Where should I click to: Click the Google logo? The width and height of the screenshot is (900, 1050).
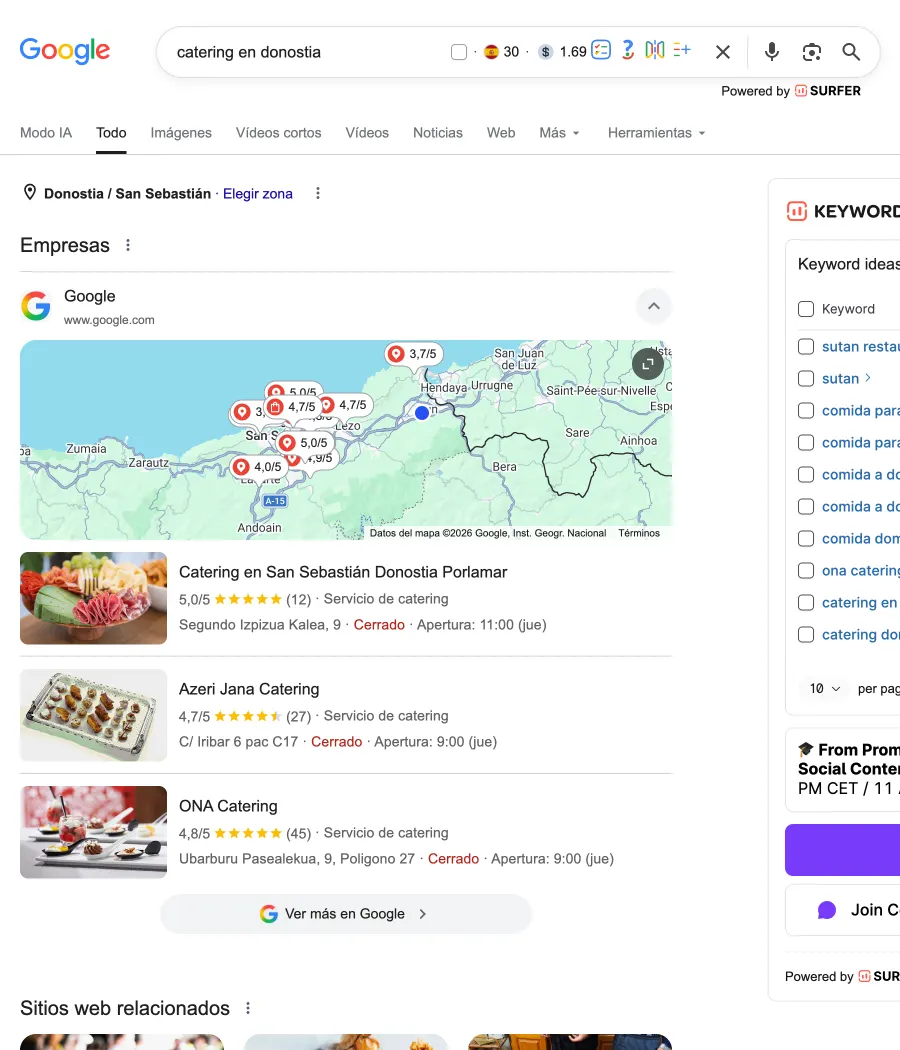(64, 51)
